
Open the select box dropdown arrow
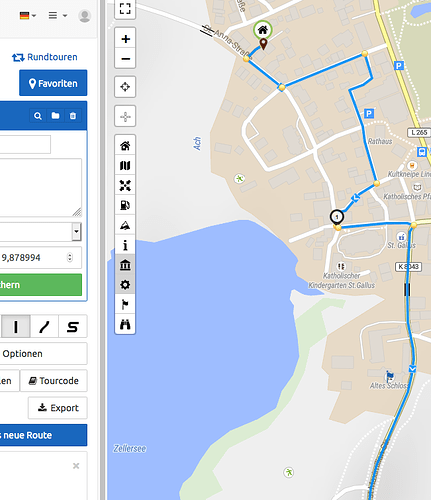click(x=76, y=231)
